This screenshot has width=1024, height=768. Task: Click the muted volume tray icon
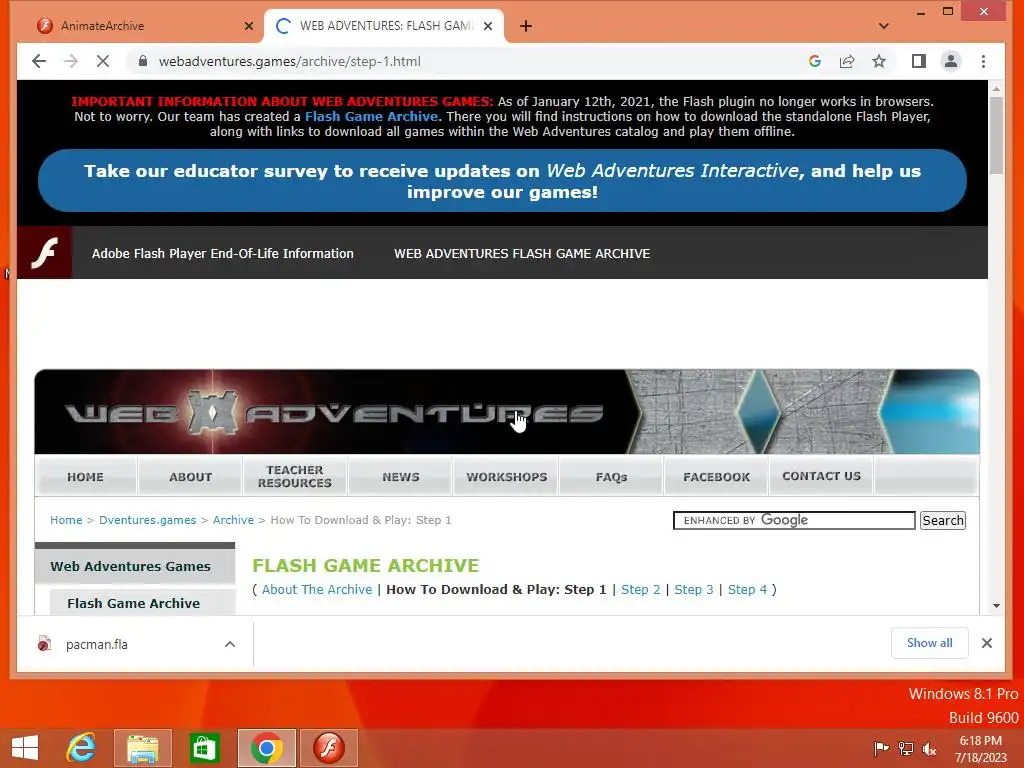coord(929,748)
